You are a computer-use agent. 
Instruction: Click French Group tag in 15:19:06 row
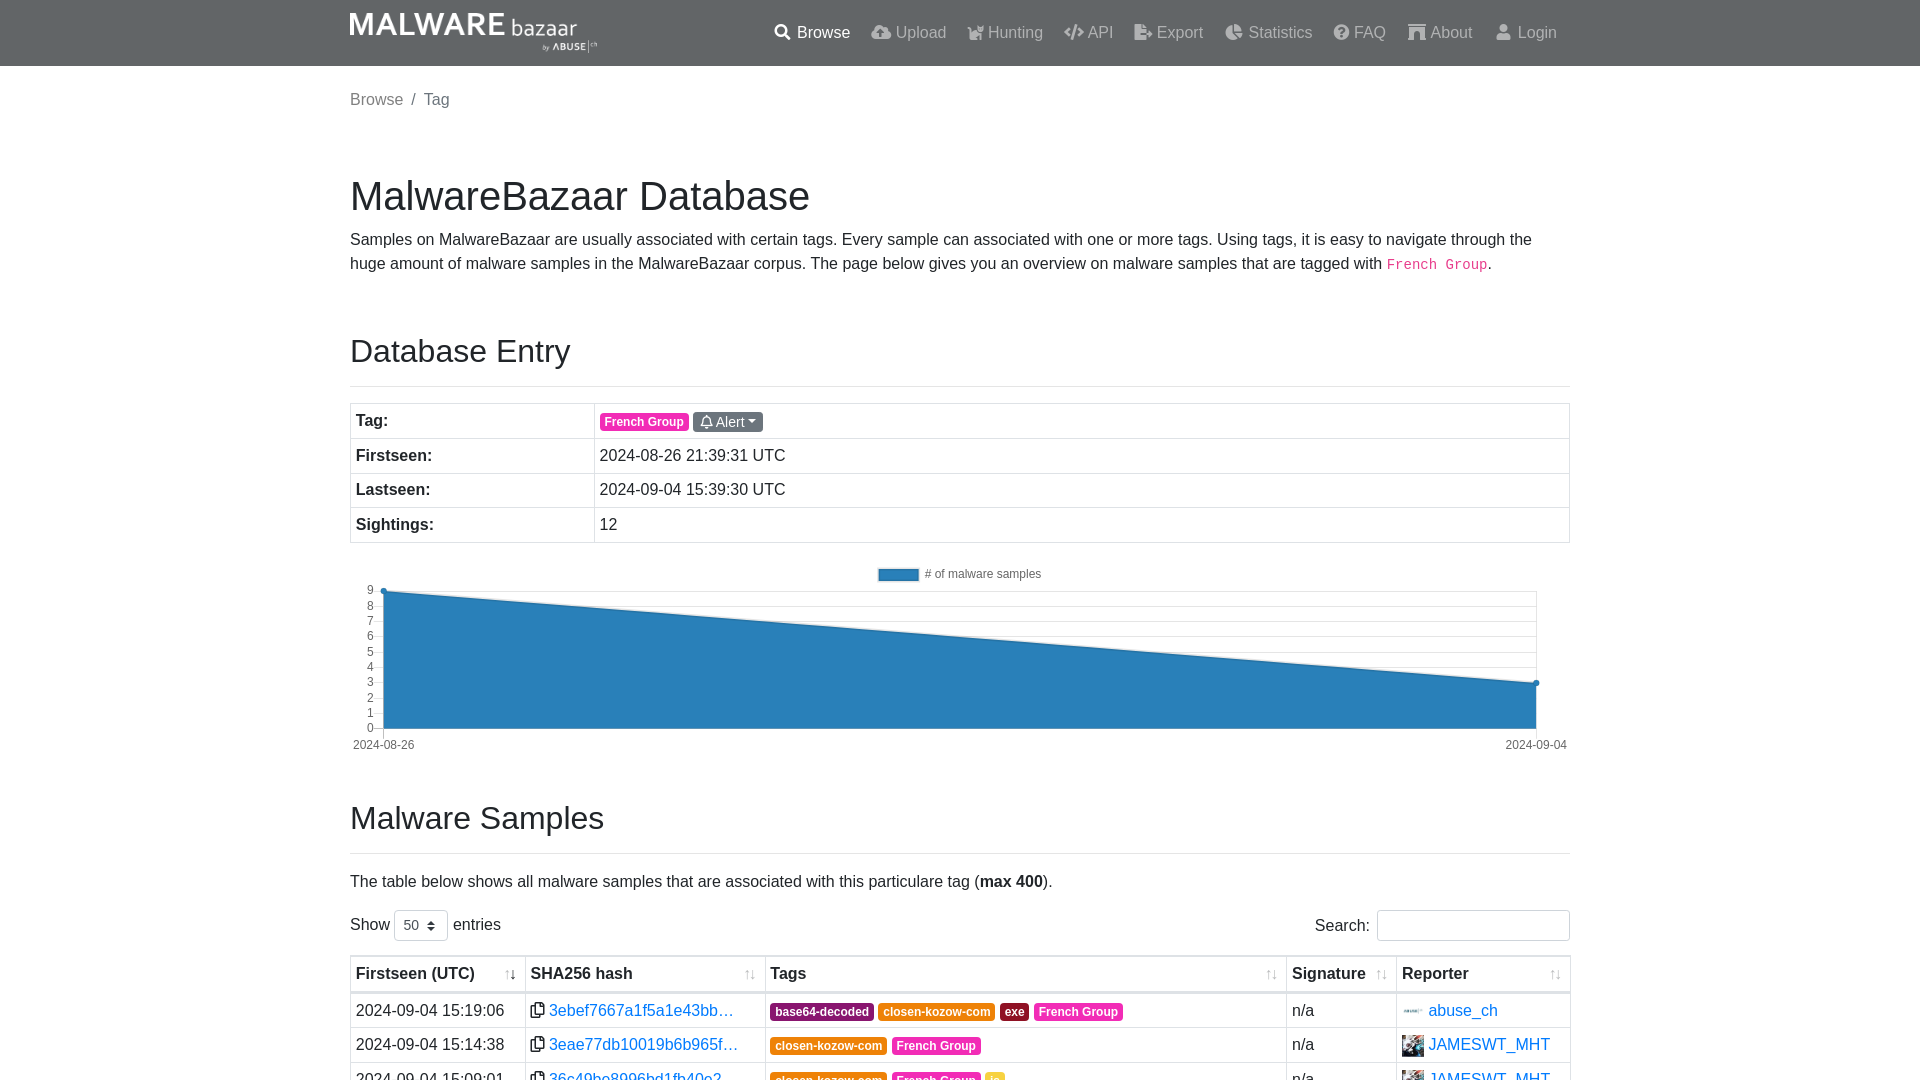pos(1078,1012)
